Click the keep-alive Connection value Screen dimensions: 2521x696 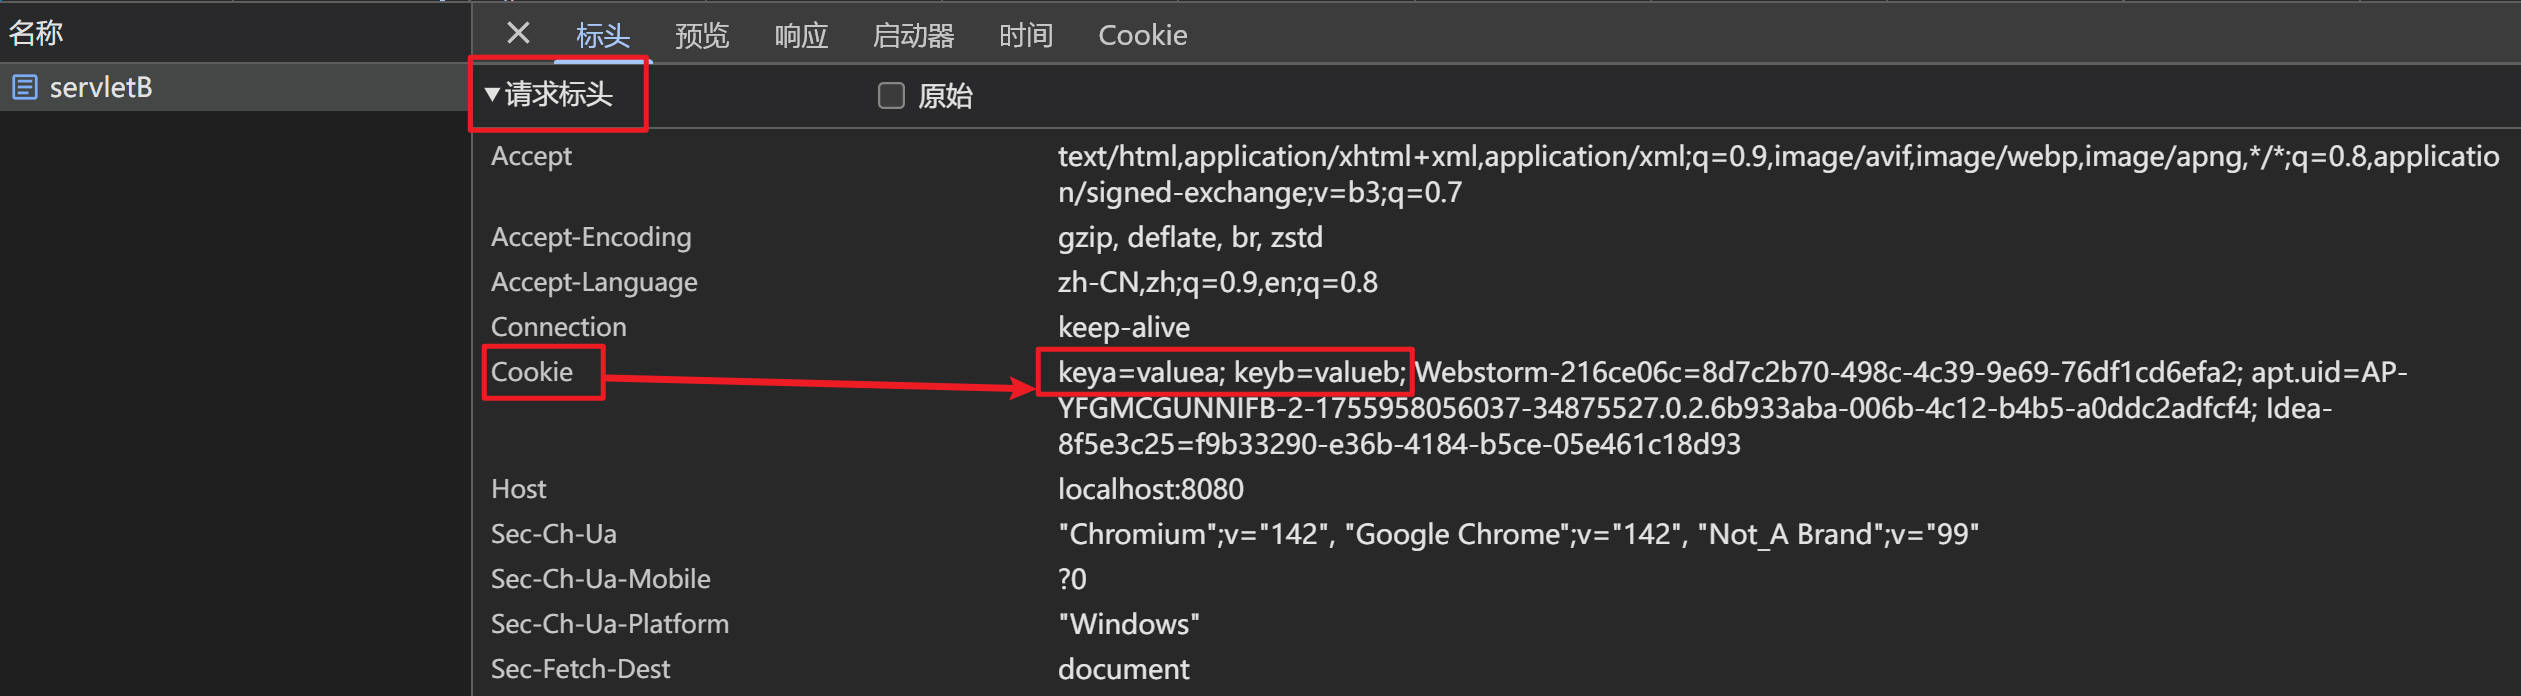(x=1123, y=327)
